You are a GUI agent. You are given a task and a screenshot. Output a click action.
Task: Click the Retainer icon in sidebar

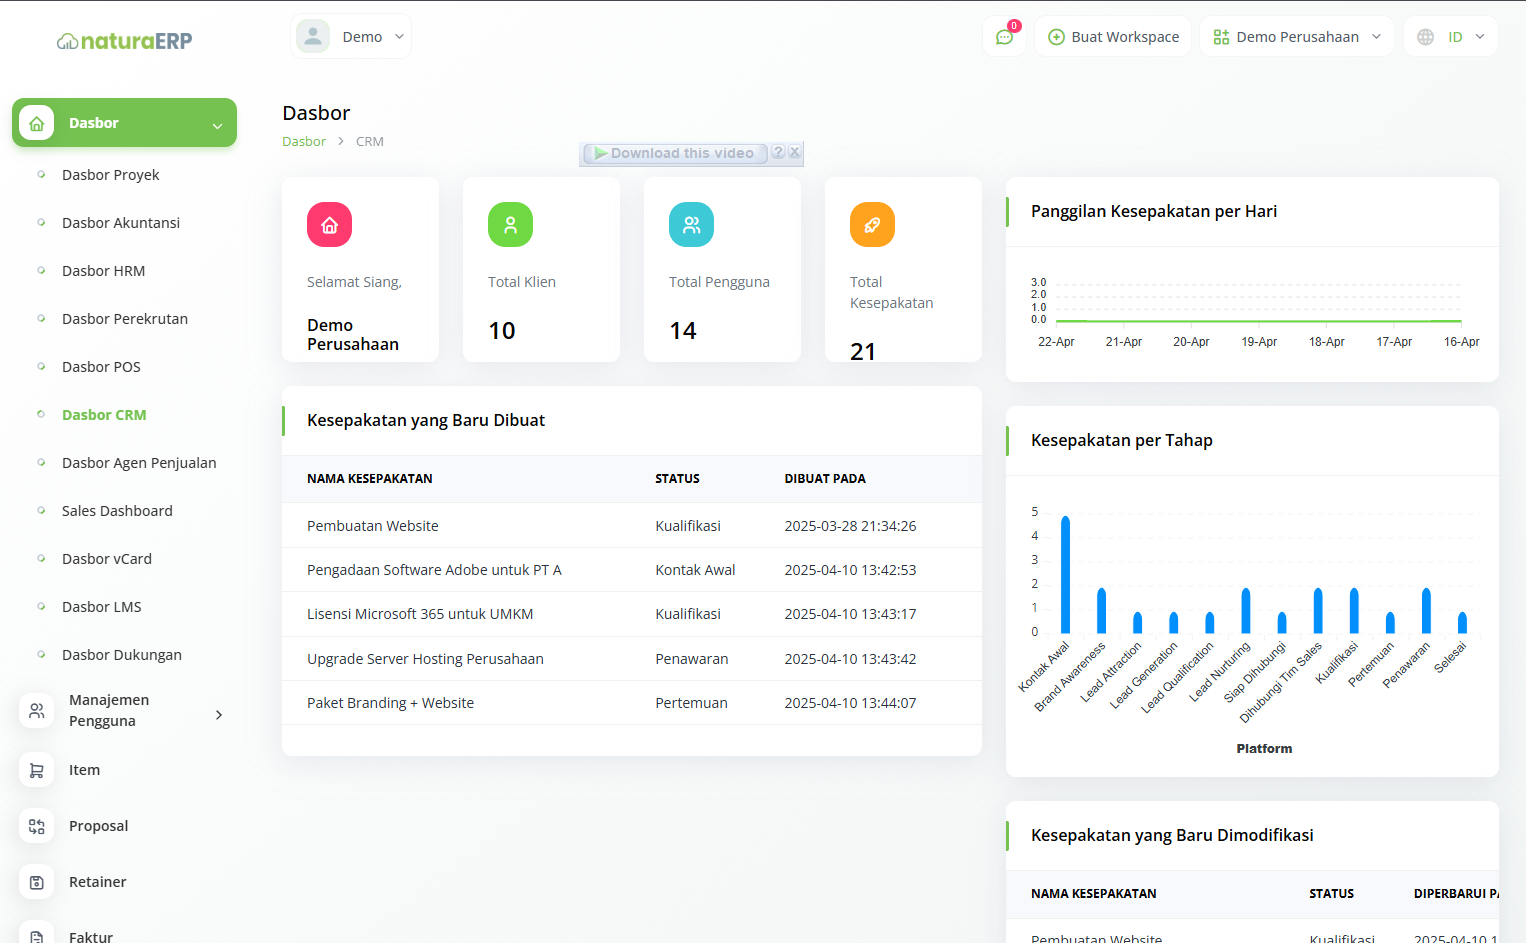[37, 882]
